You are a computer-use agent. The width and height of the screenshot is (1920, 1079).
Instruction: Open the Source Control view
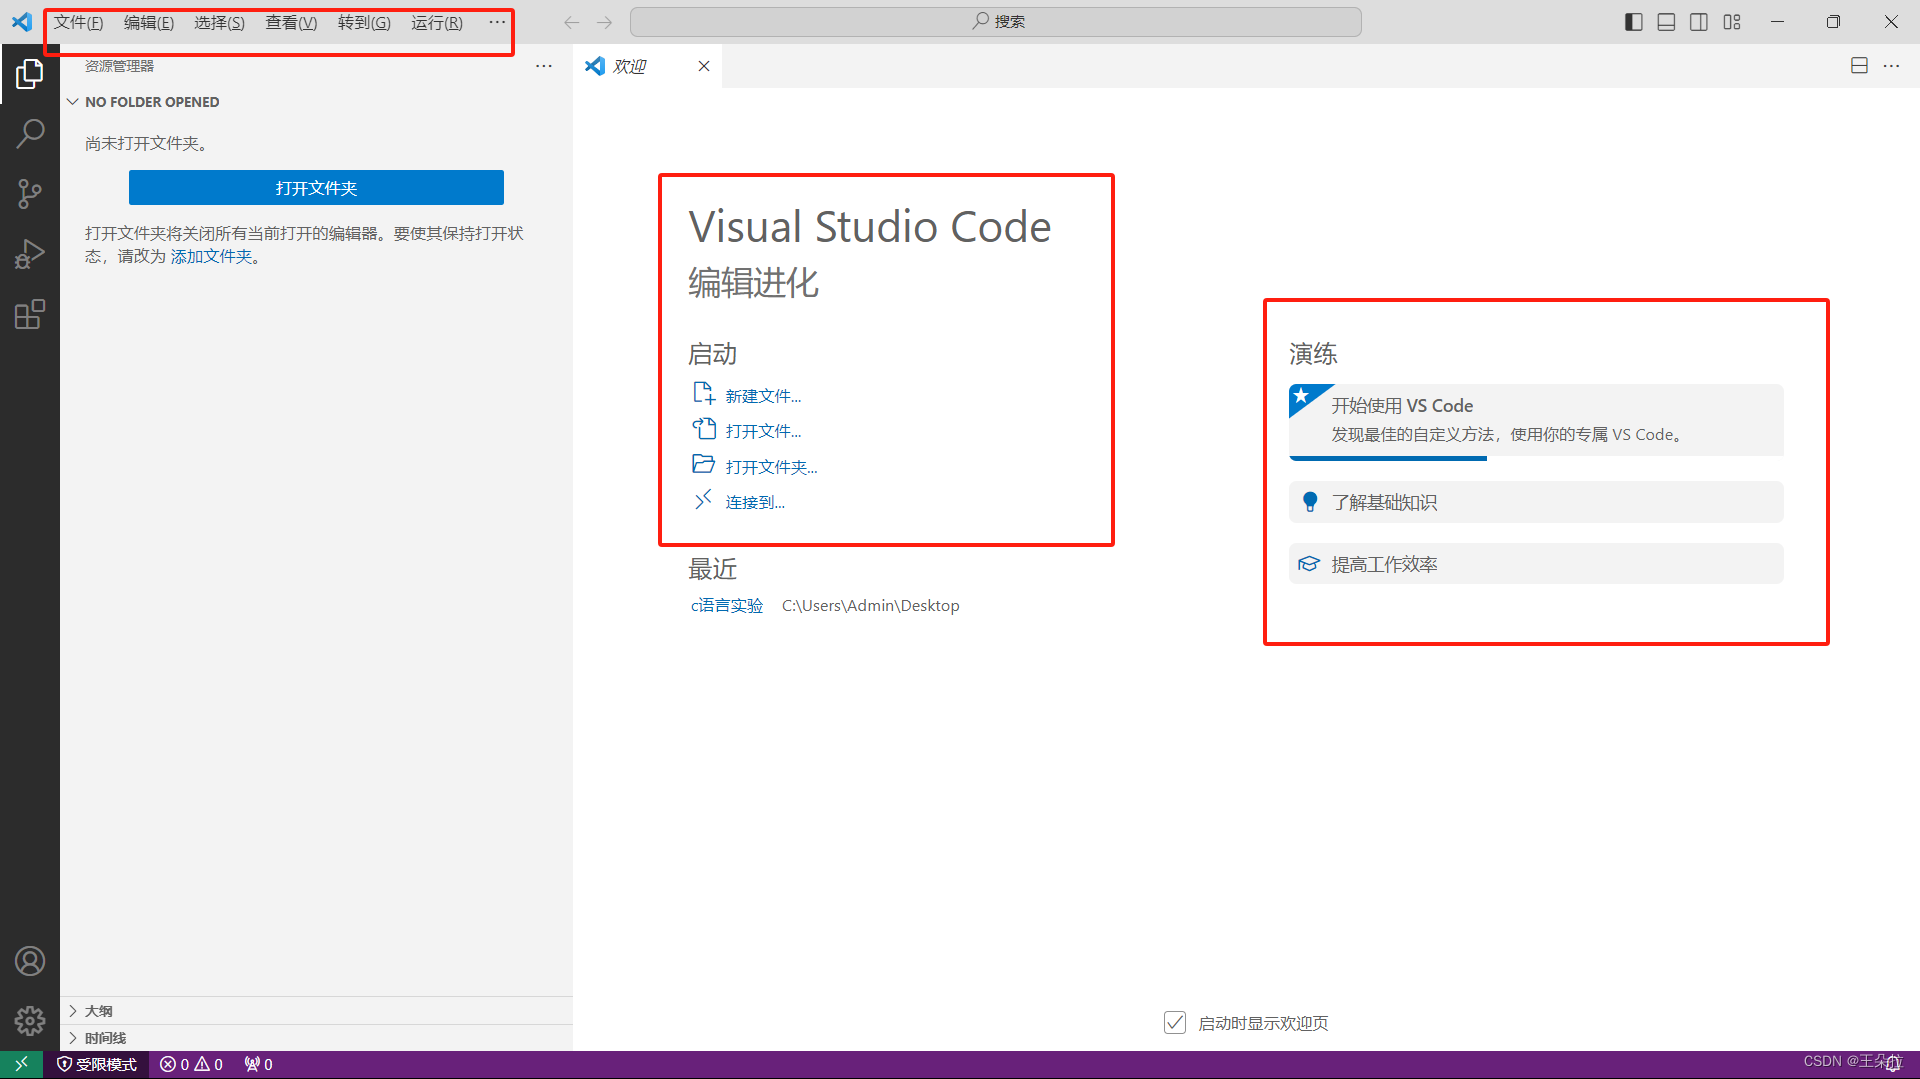(x=30, y=194)
